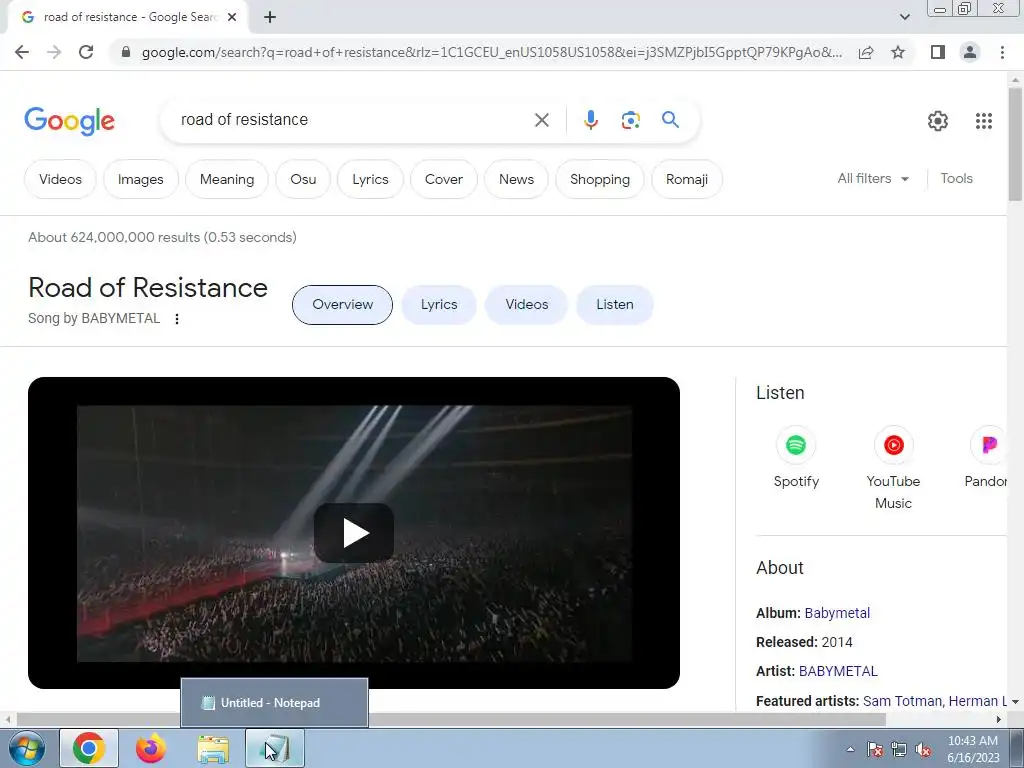
Task: Submit search with magnifier icon
Action: tap(670, 120)
